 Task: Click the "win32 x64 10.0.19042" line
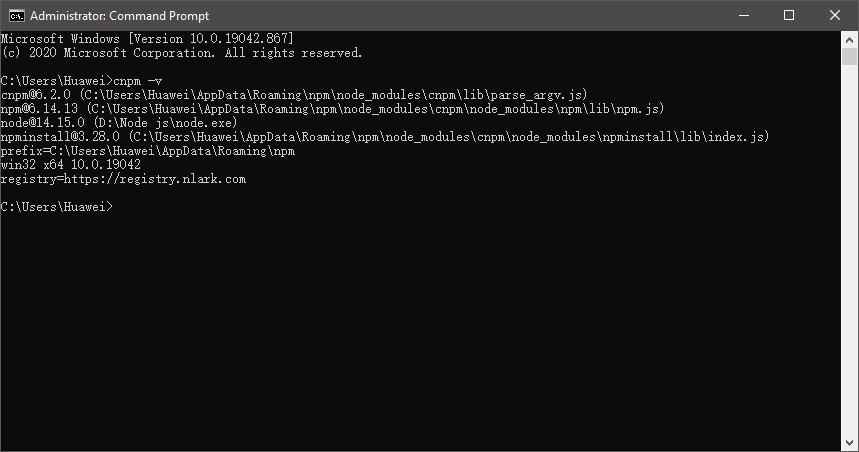70,165
